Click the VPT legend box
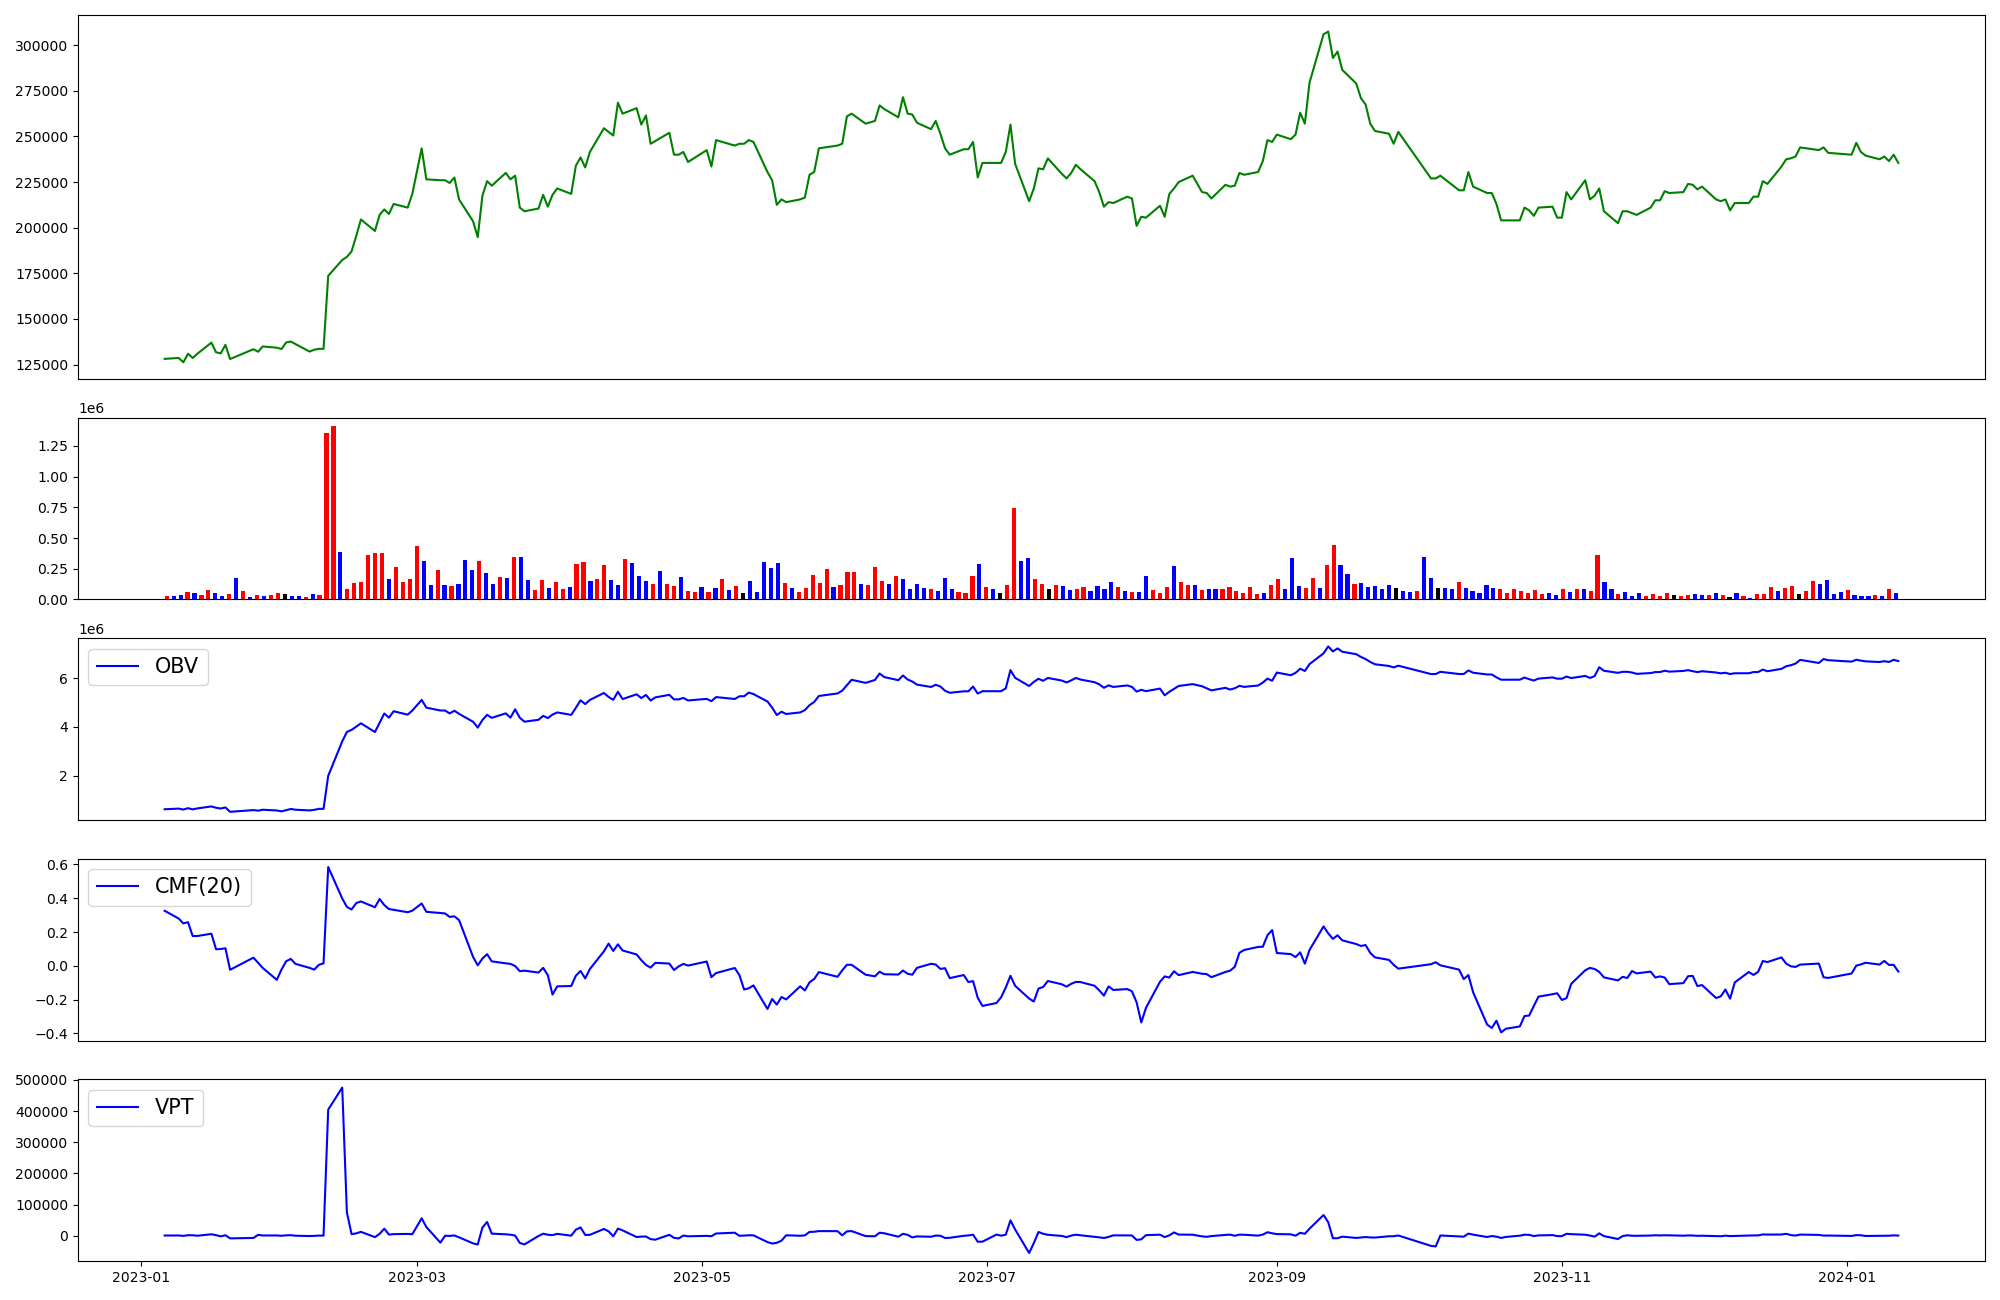The image size is (2000, 1300). (x=146, y=1107)
